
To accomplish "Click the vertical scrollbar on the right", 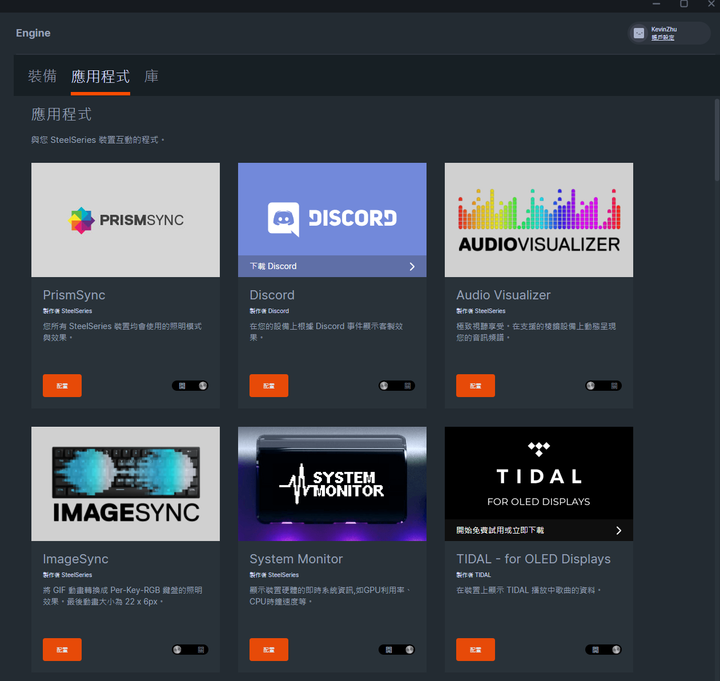I will 717,140.
